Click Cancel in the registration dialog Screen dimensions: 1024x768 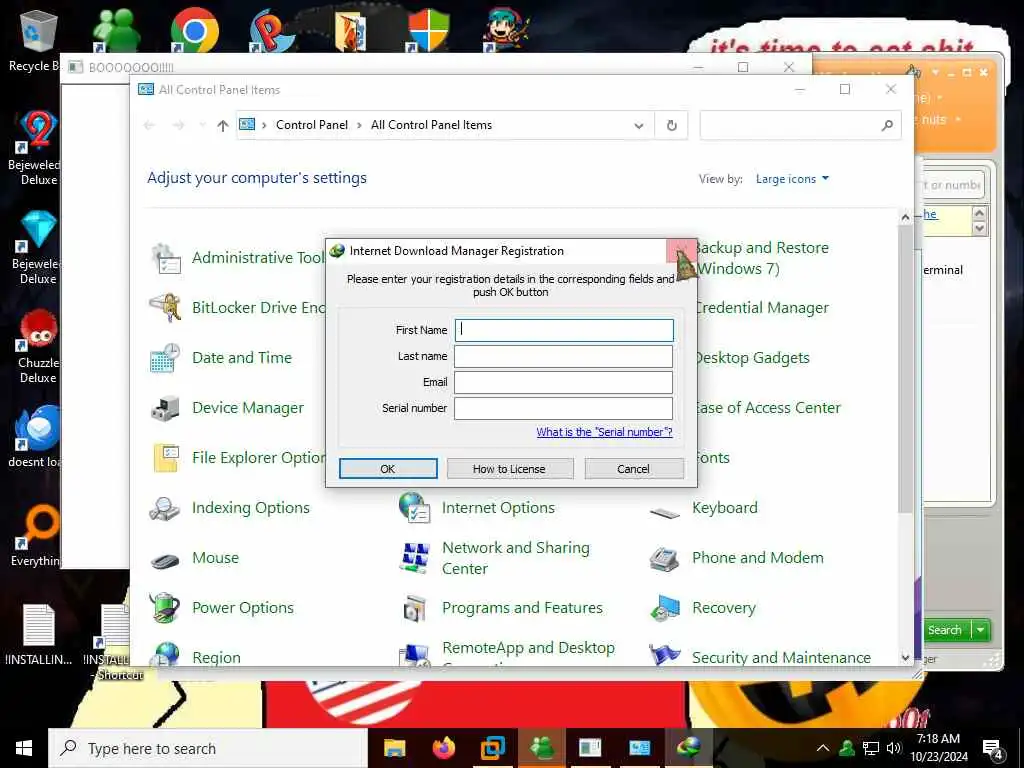tap(633, 469)
